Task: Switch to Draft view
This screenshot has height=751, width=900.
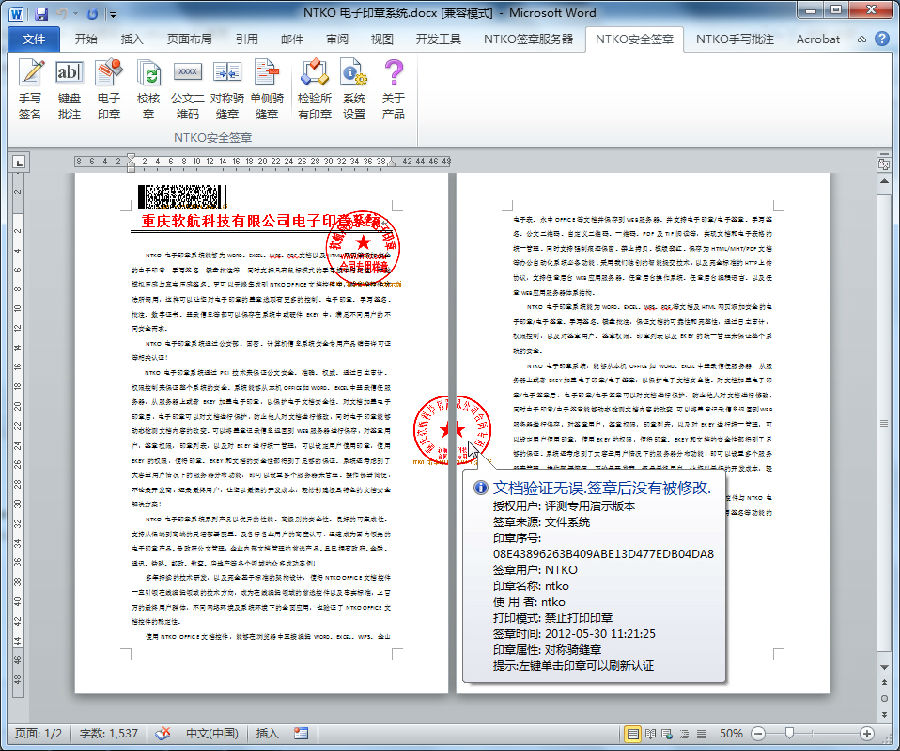Action: click(x=701, y=733)
